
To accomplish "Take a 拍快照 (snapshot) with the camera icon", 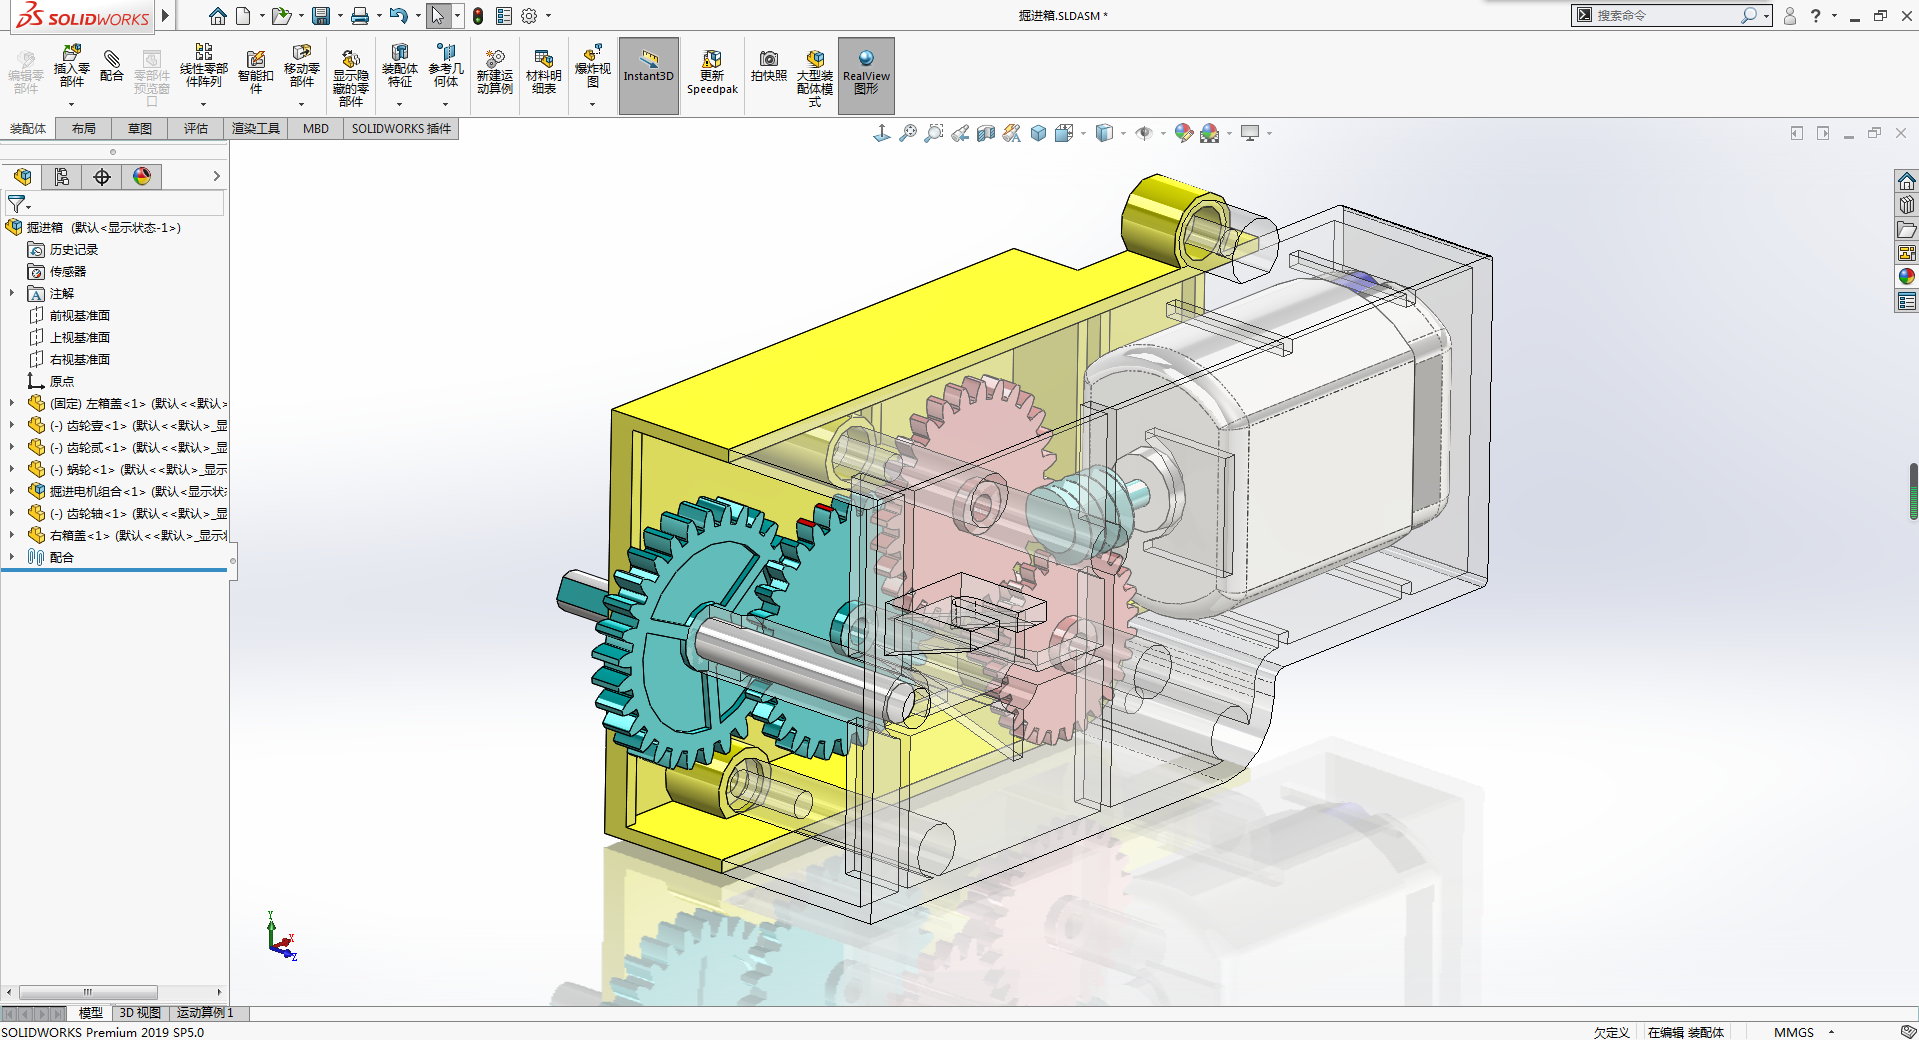I will pyautogui.click(x=769, y=66).
